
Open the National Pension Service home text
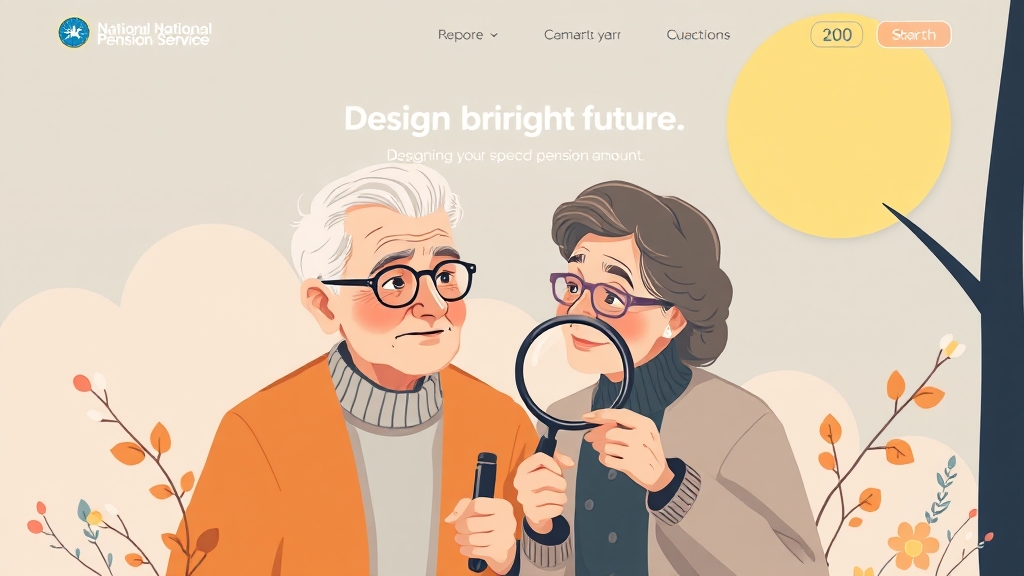154,34
